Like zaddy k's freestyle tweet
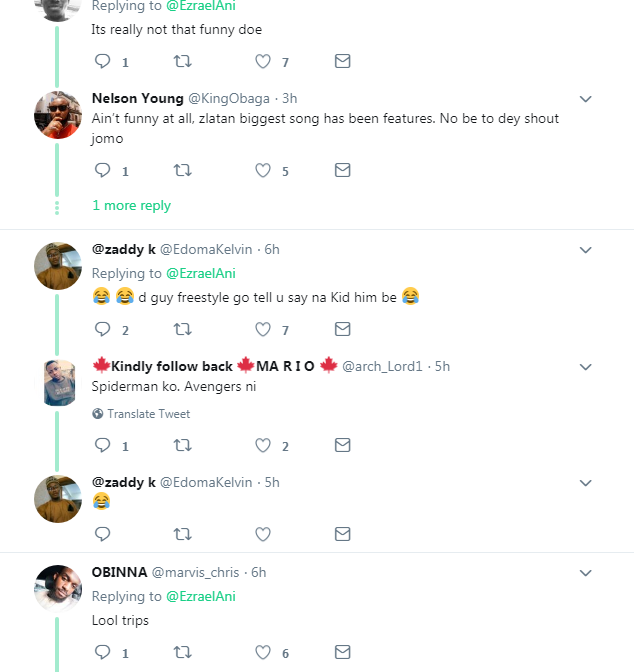The height and width of the screenshot is (672, 634). pyautogui.click(x=263, y=329)
